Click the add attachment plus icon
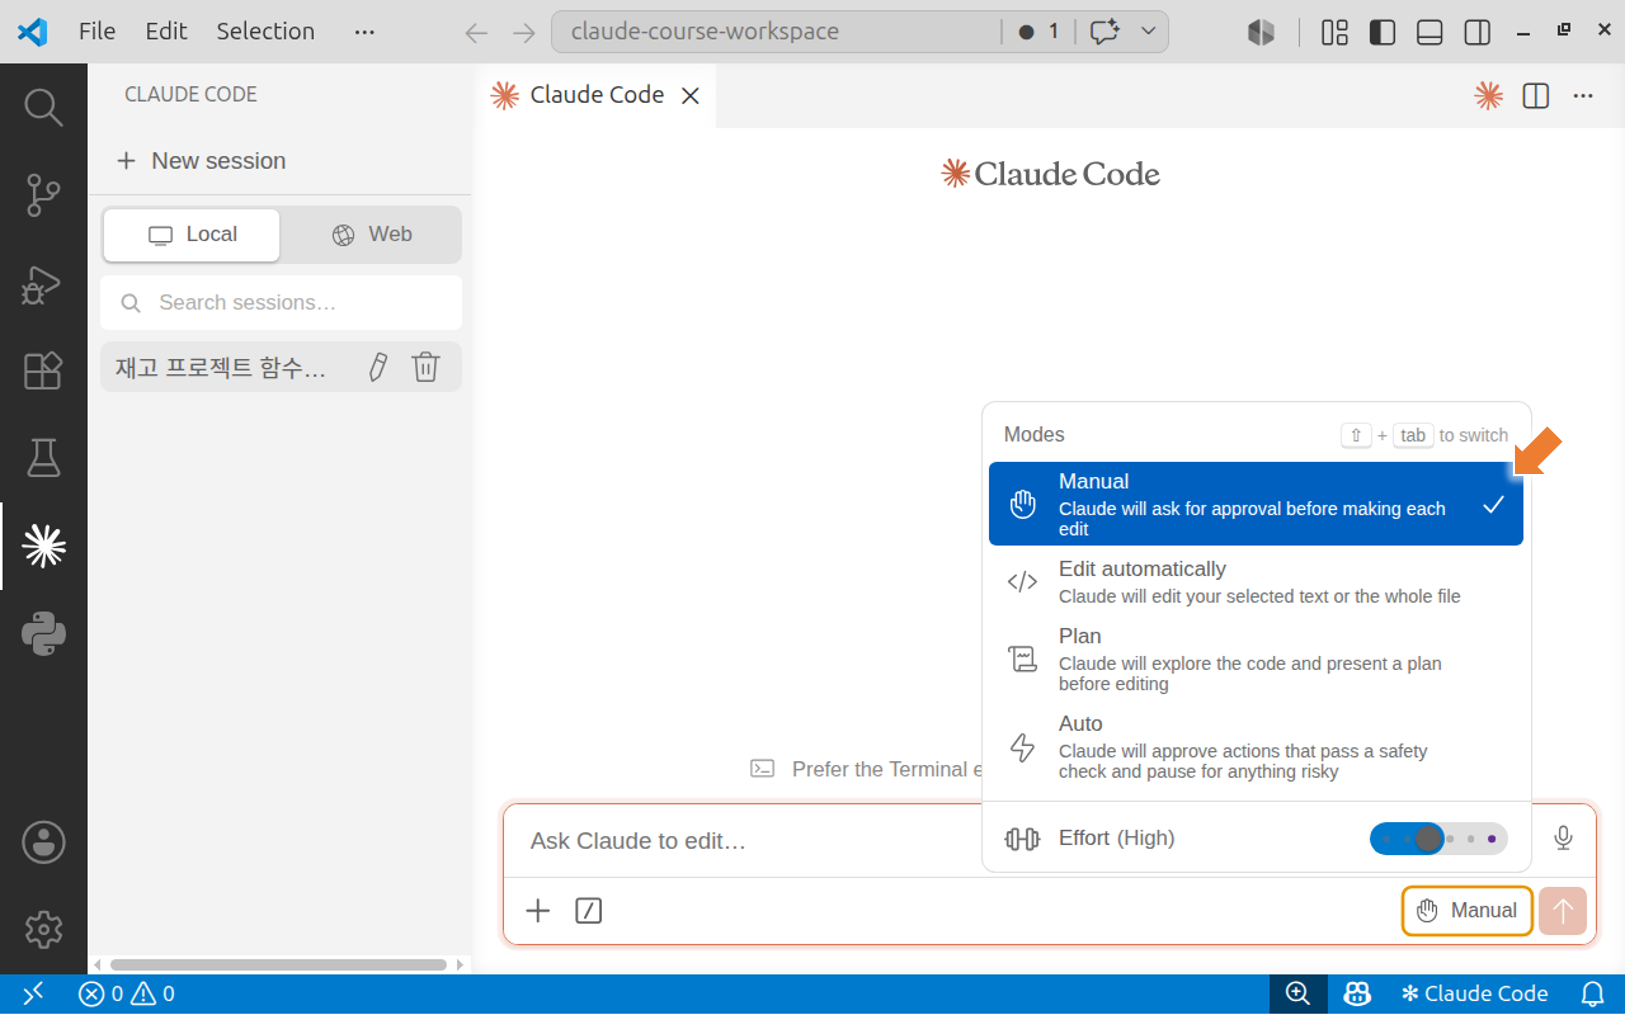Viewport: 1625px width, 1015px height. 538,910
